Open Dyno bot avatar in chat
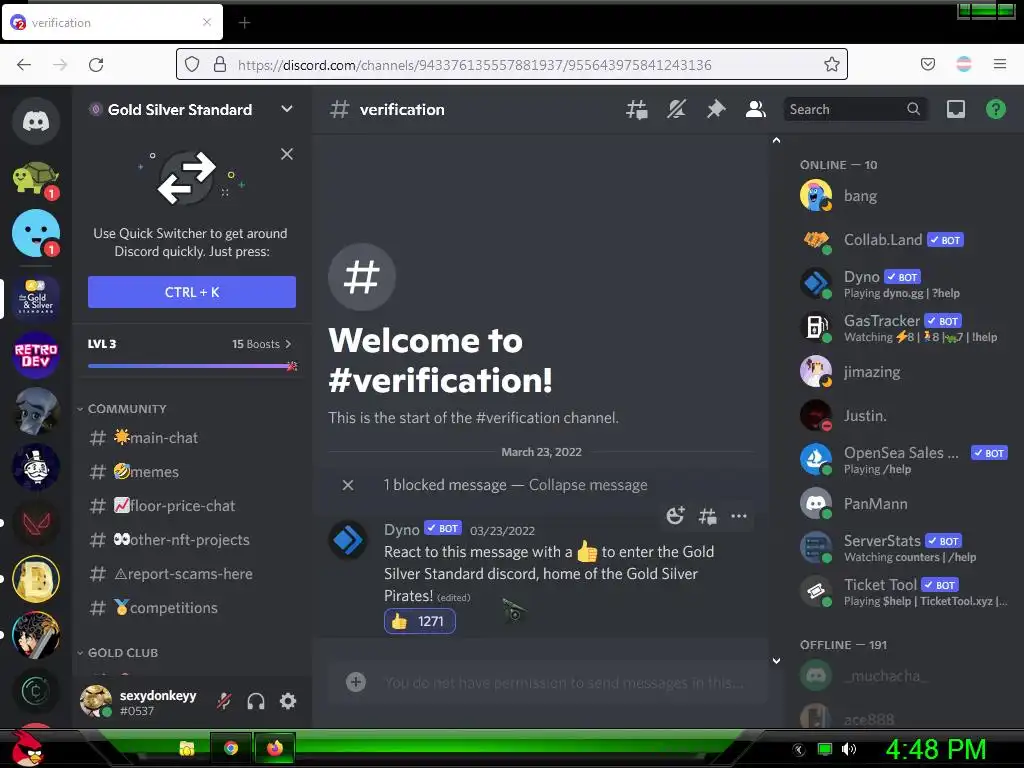 pyautogui.click(x=348, y=541)
